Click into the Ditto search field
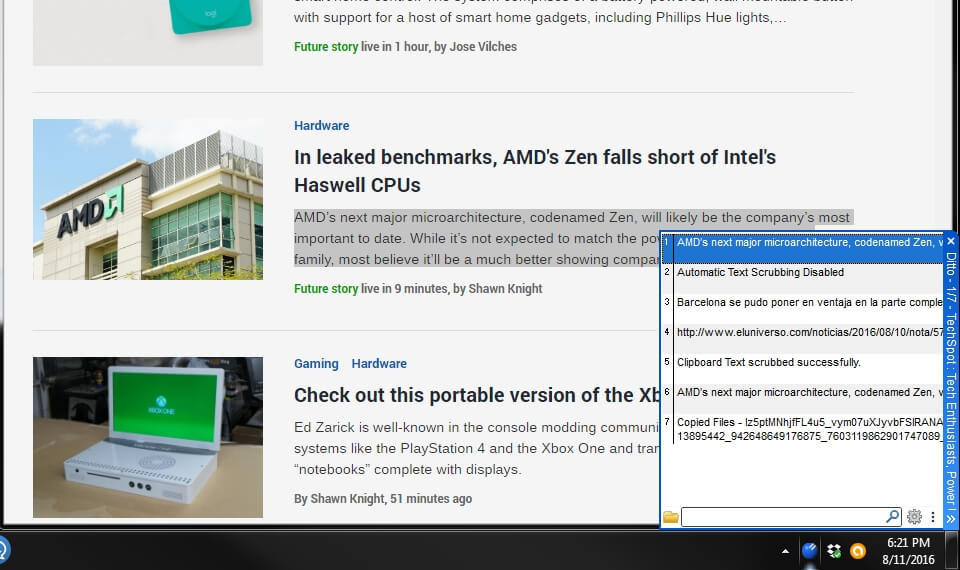Viewport: 960px width, 570px height. pyautogui.click(x=782, y=517)
